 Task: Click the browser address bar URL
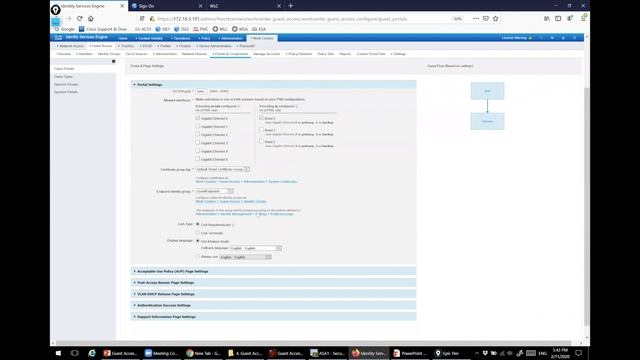click(x=282, y=19)
